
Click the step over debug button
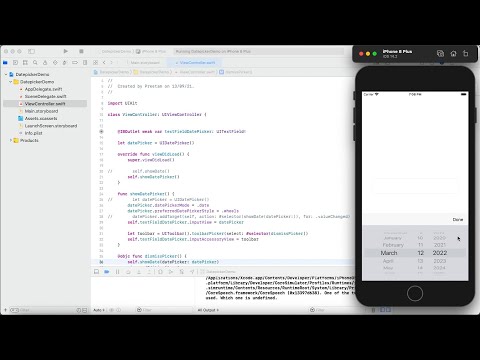[128, 272]
